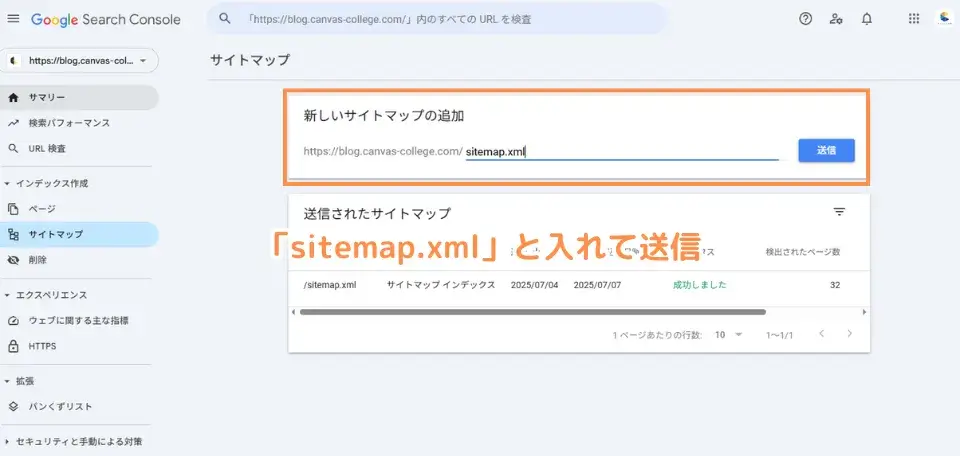Image resolution: width=960 pixels, height=456 pixels.
Task: Open ウェブに関する主な指標 in the sidebar
Action: [x=79, y=321]
